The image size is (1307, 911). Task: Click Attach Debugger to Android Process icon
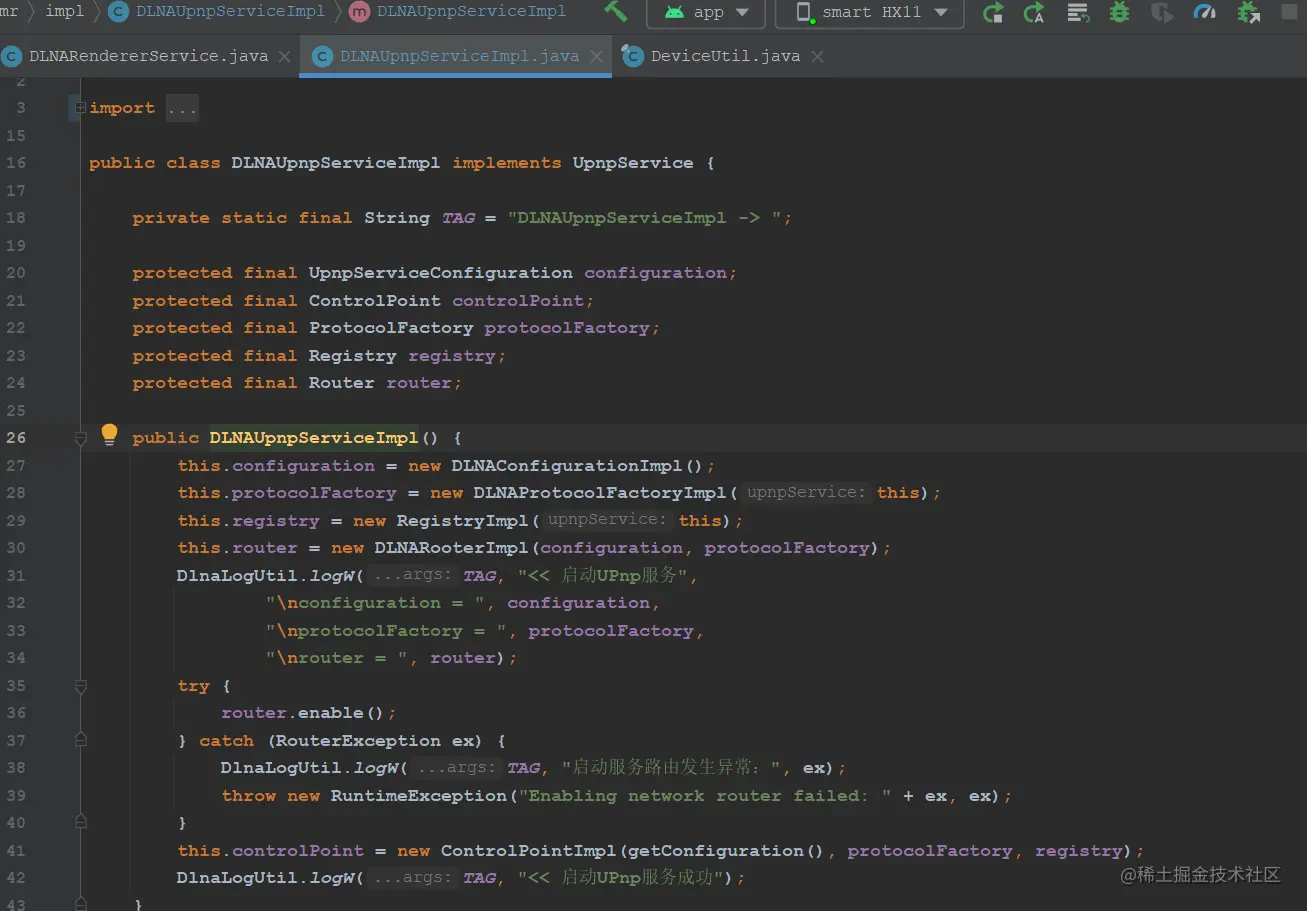(1248, 13)
